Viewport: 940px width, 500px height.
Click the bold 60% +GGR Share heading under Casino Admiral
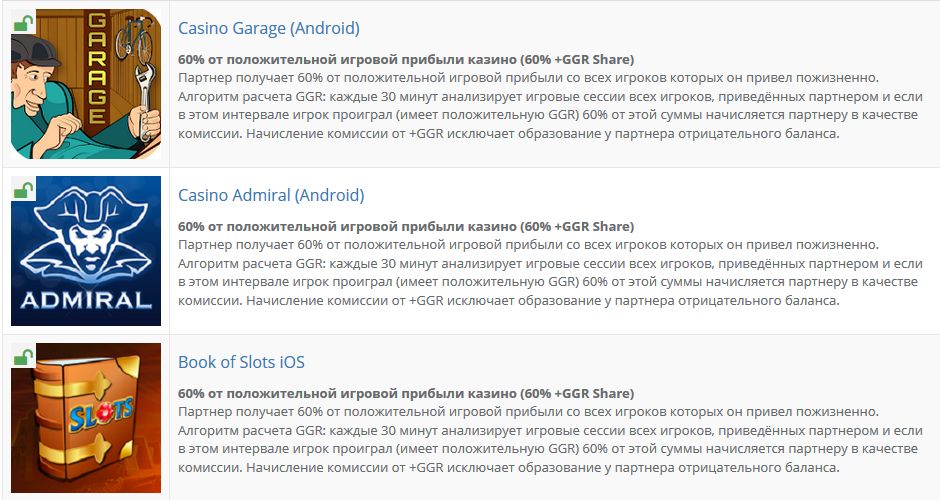405,226
